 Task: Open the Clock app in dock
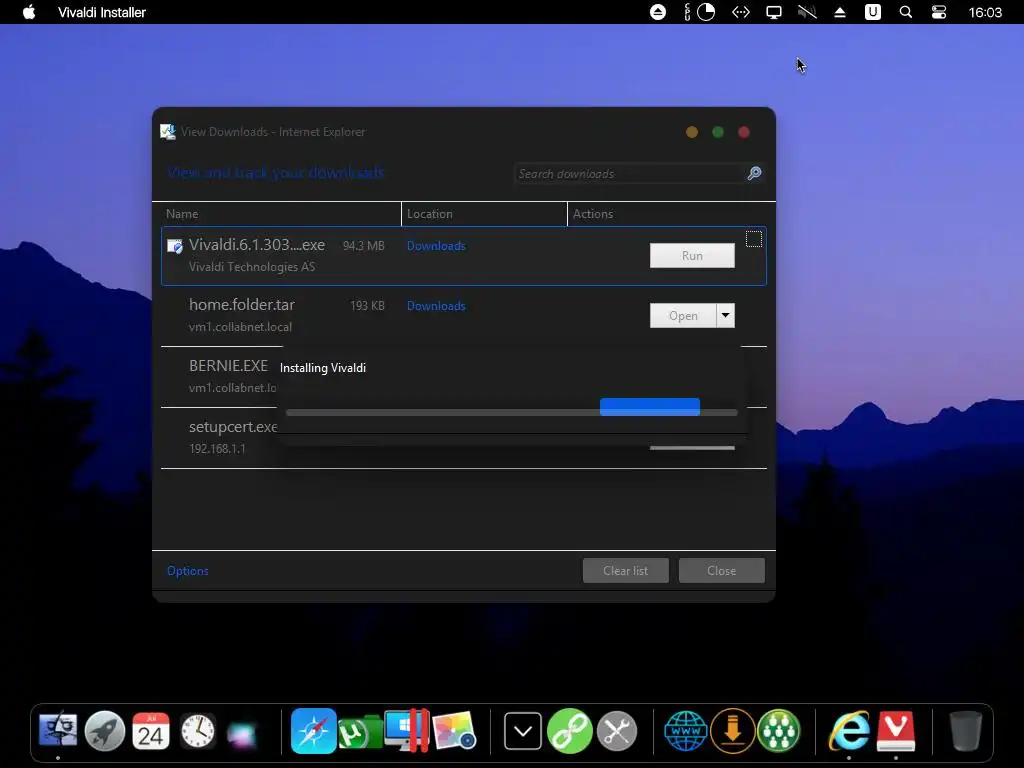(x=198, y=730)
